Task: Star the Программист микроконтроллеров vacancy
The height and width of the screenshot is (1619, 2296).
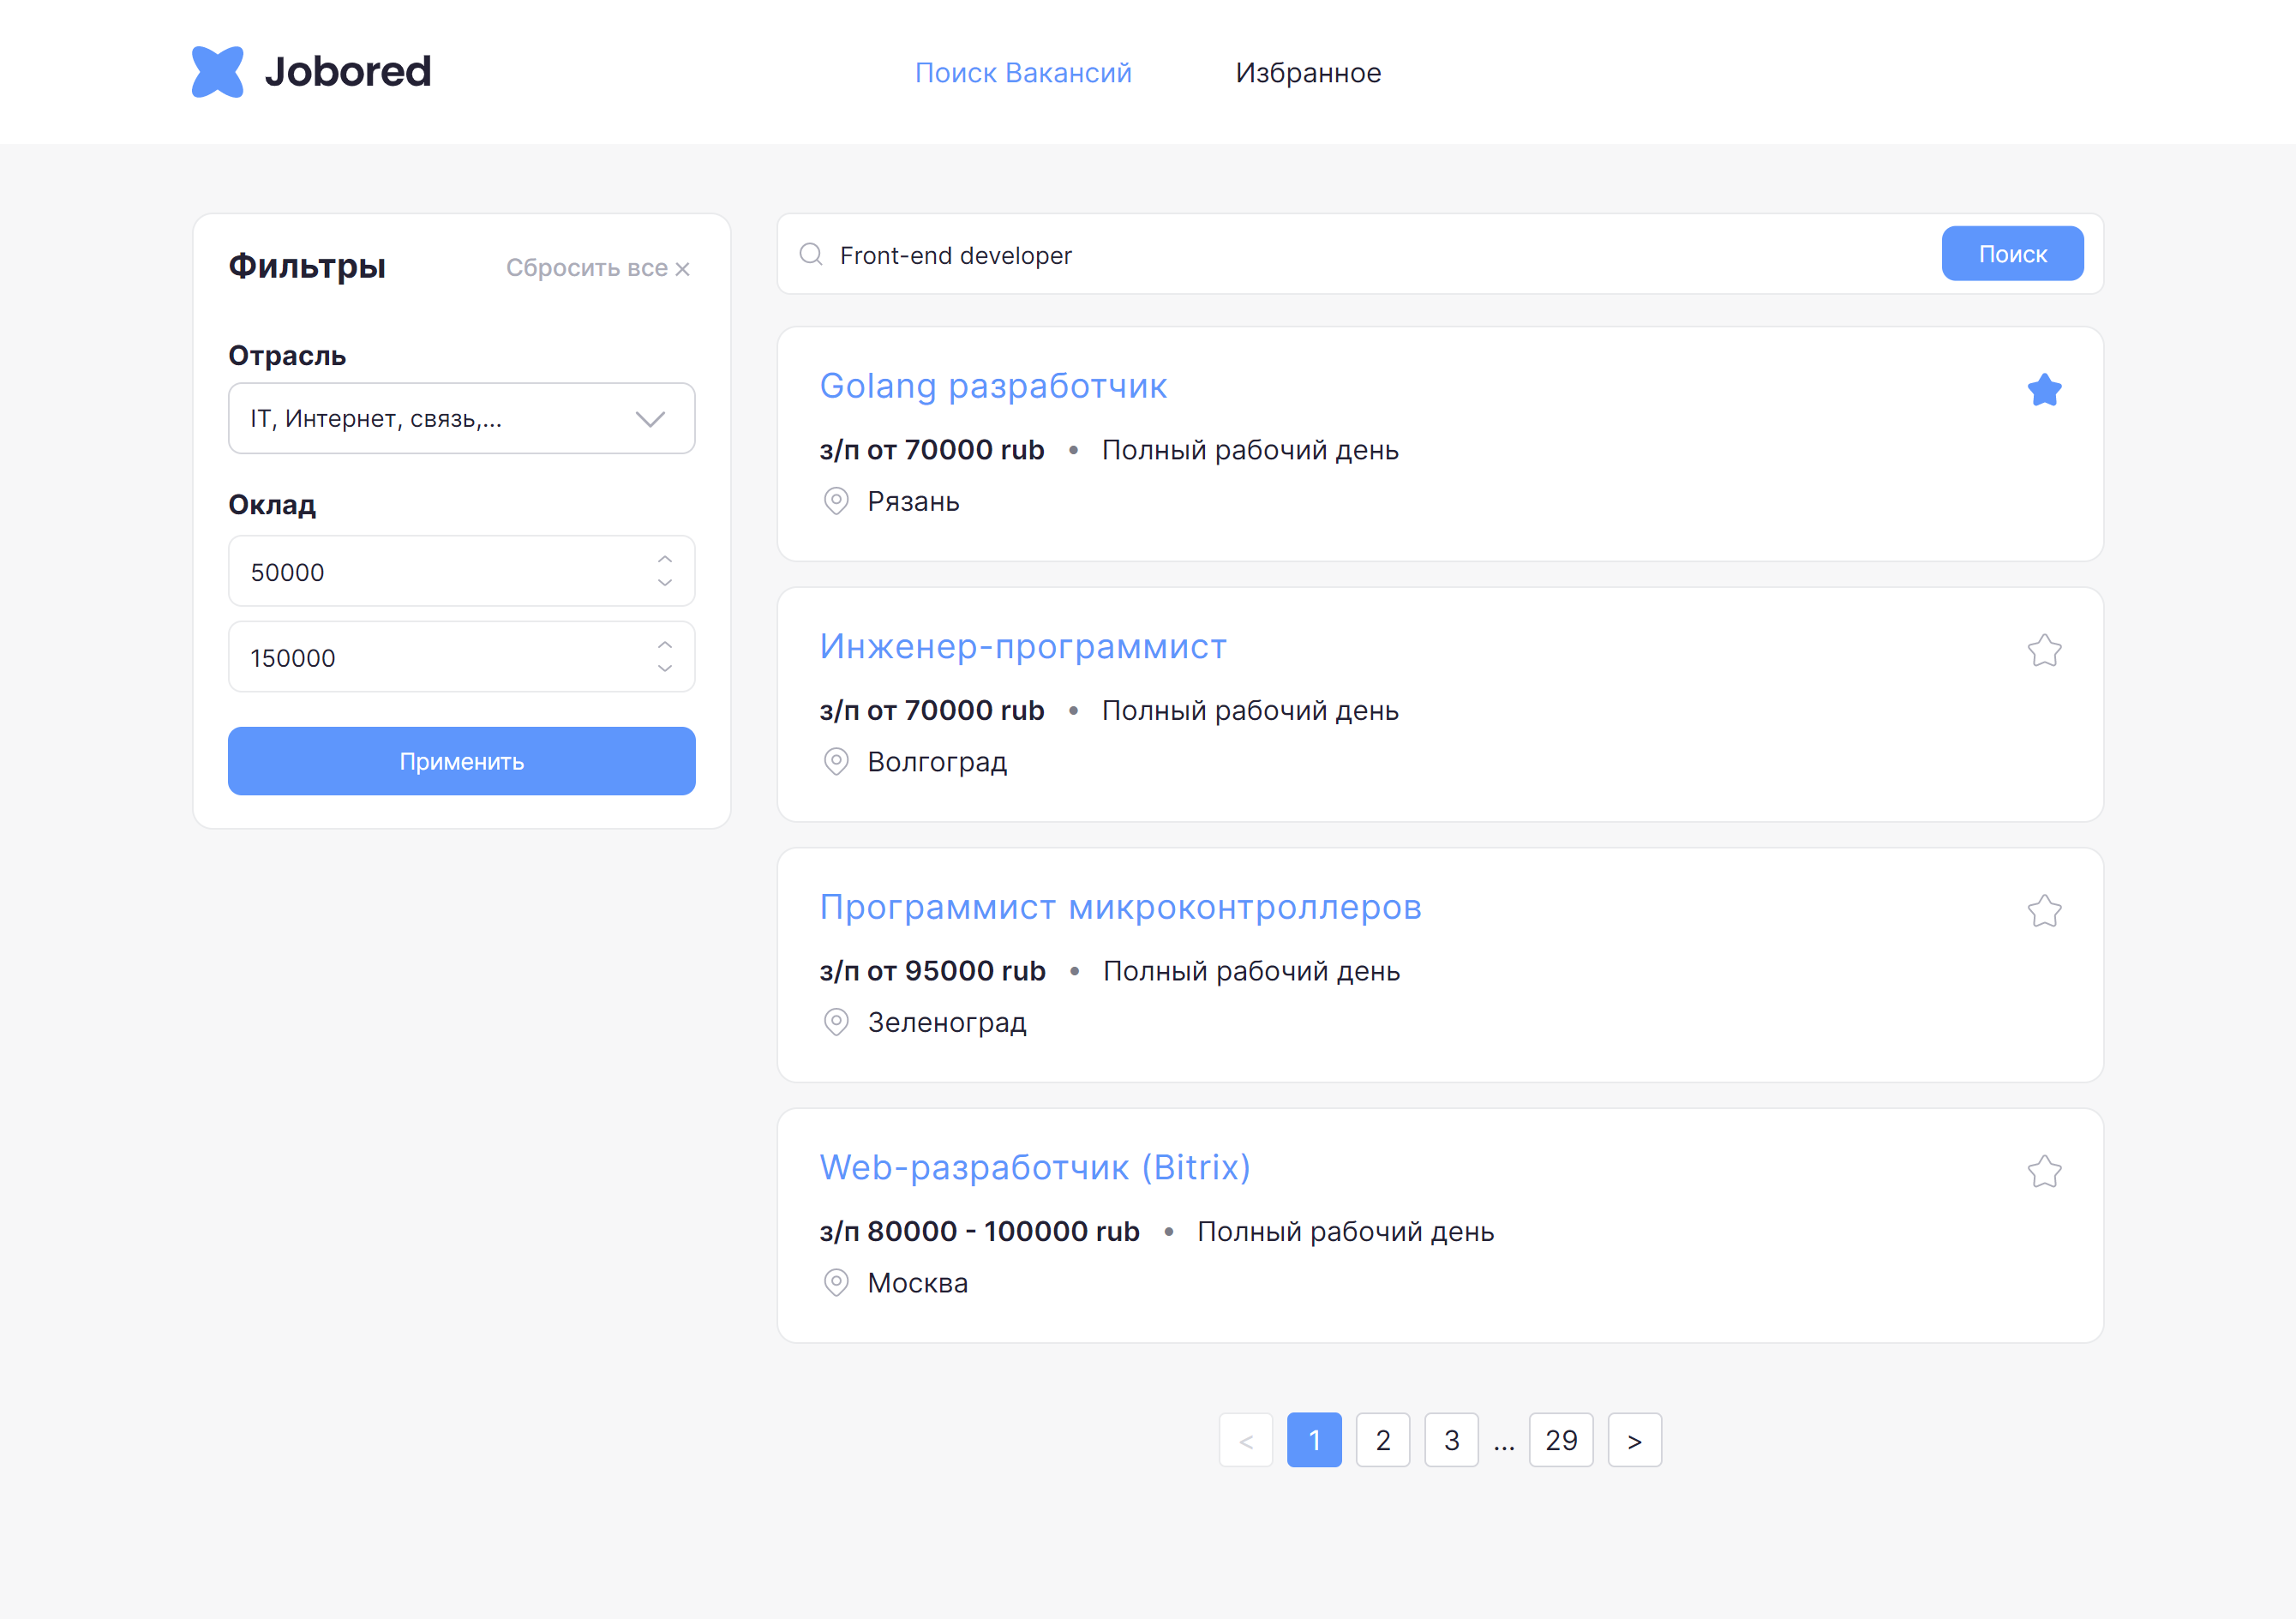Action: [x=2044, y=911]
